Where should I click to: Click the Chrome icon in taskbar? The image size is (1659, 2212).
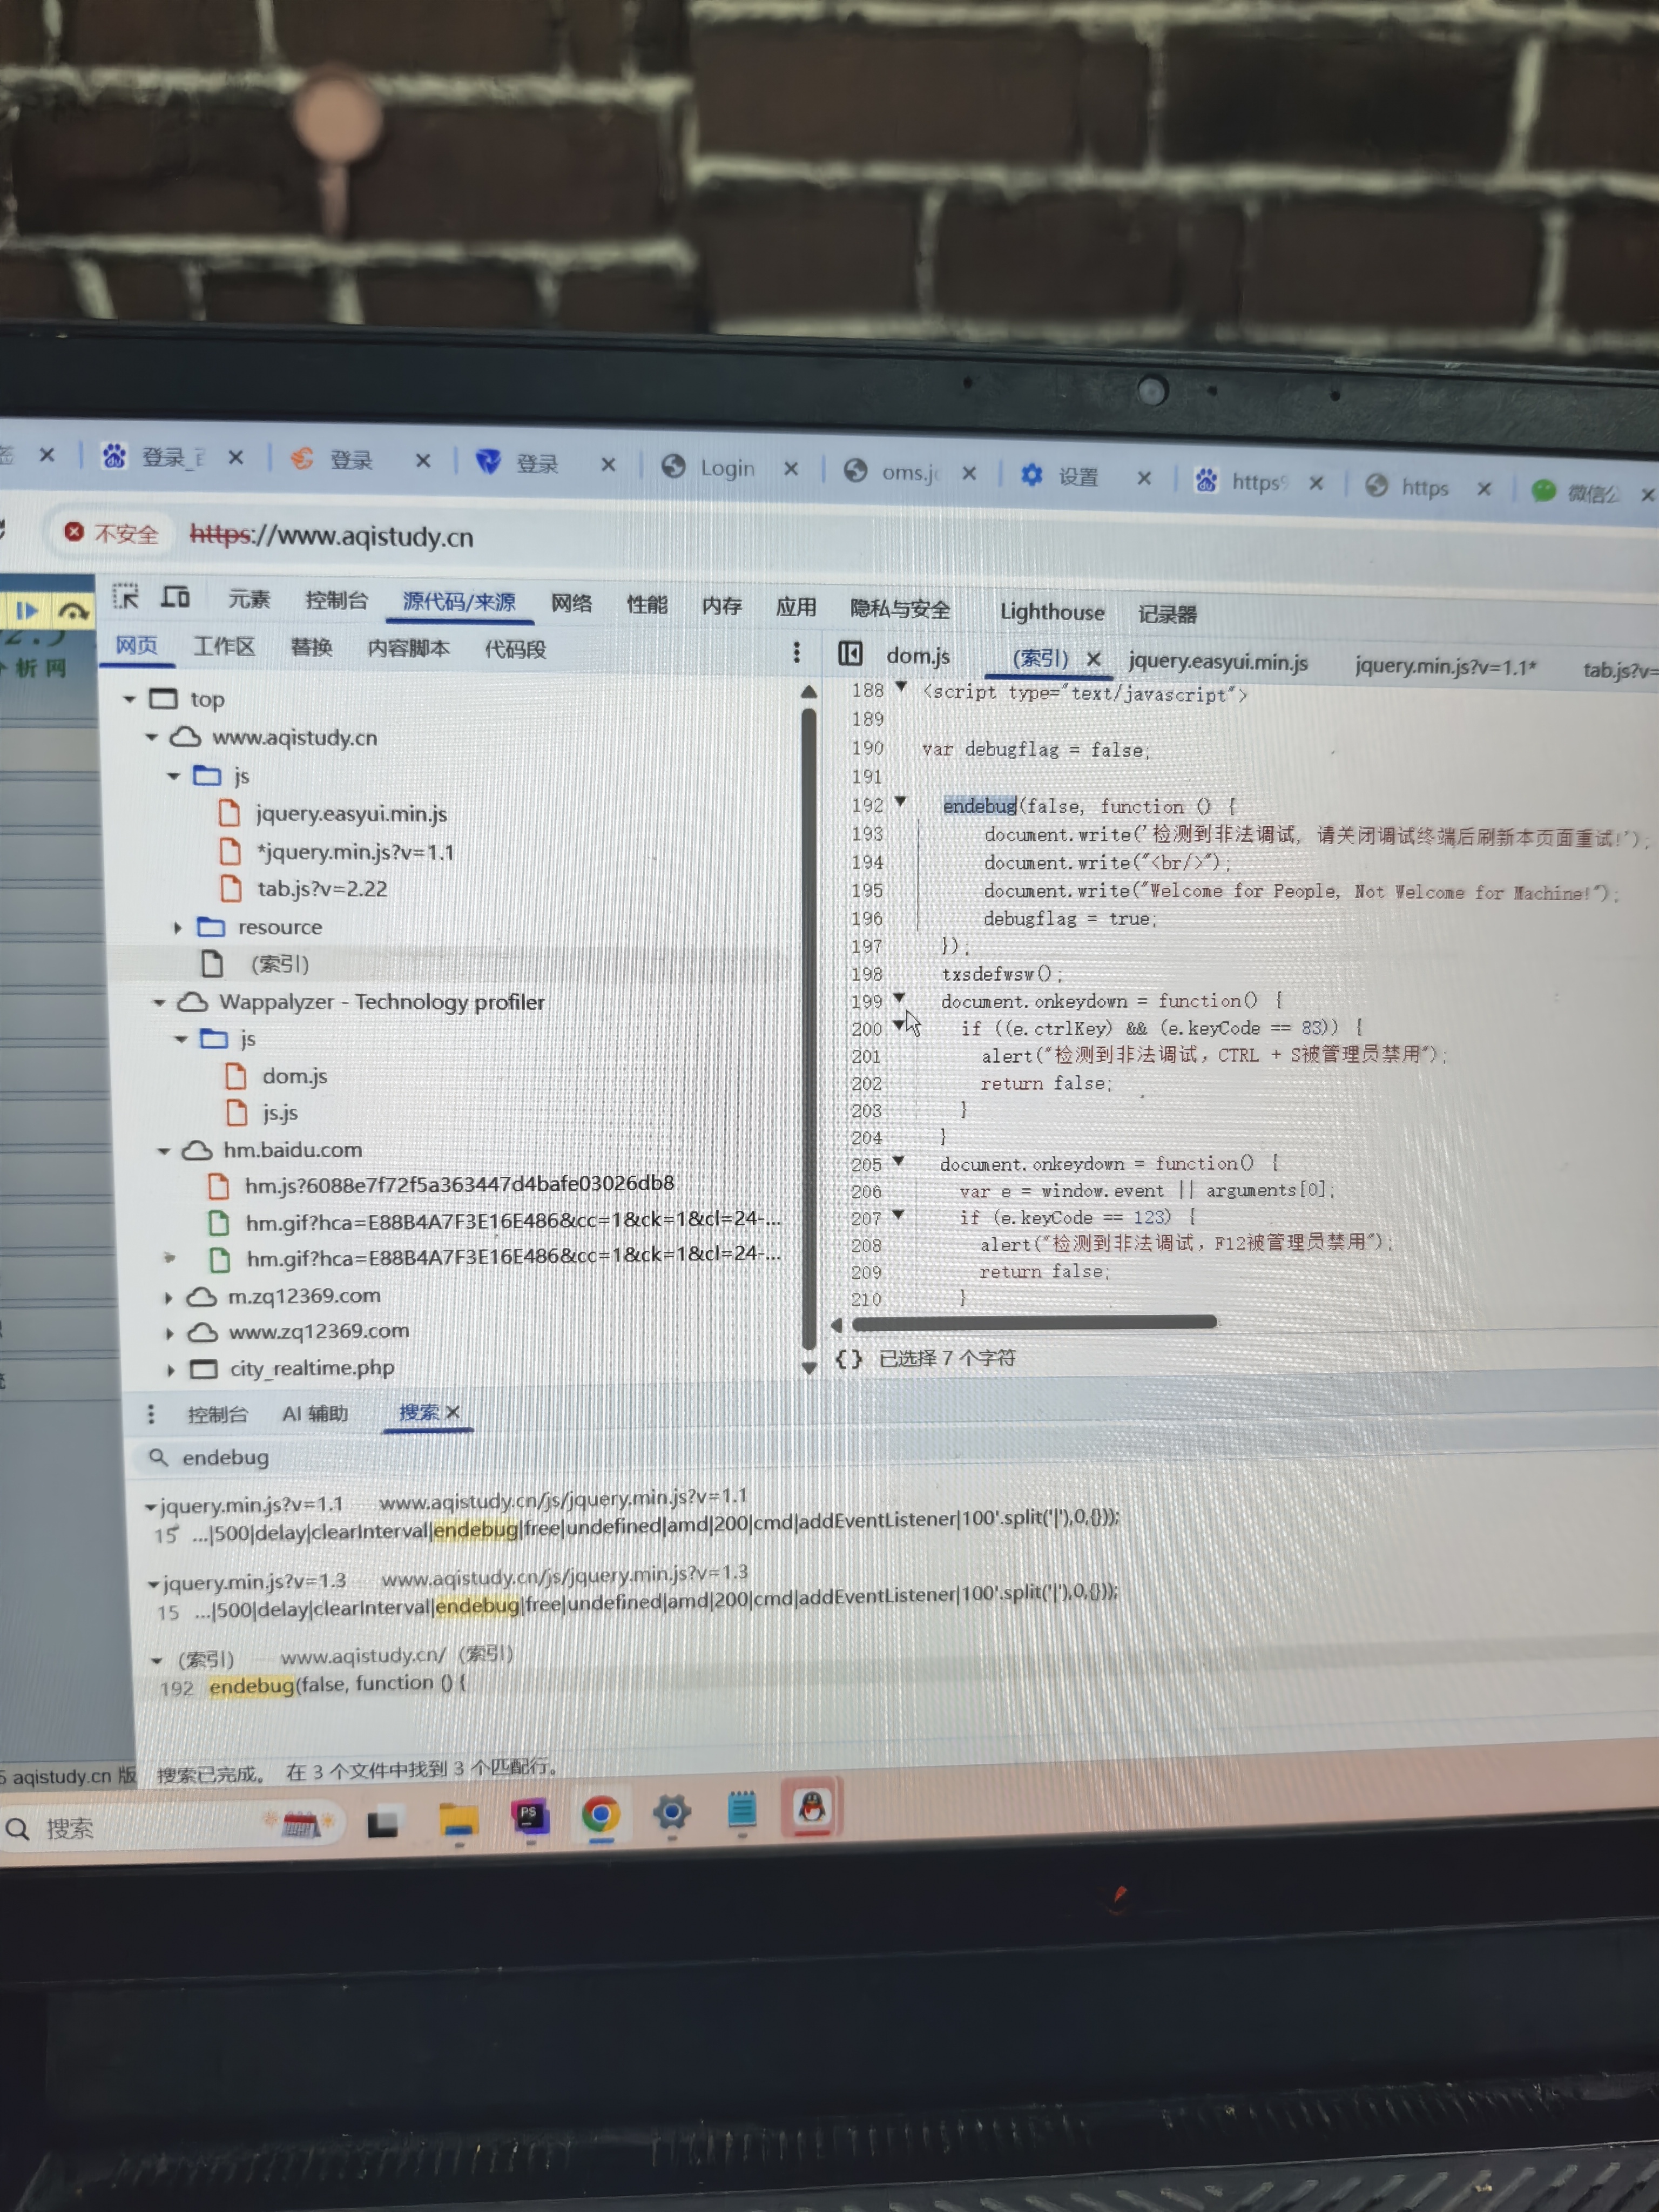[x=601, y=1814]
